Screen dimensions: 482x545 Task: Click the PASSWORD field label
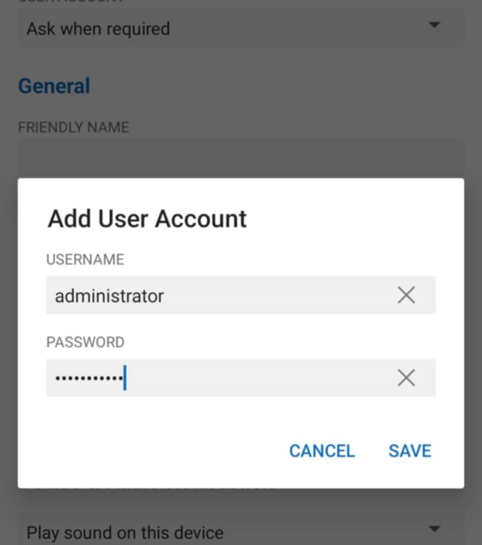(85, 342)
